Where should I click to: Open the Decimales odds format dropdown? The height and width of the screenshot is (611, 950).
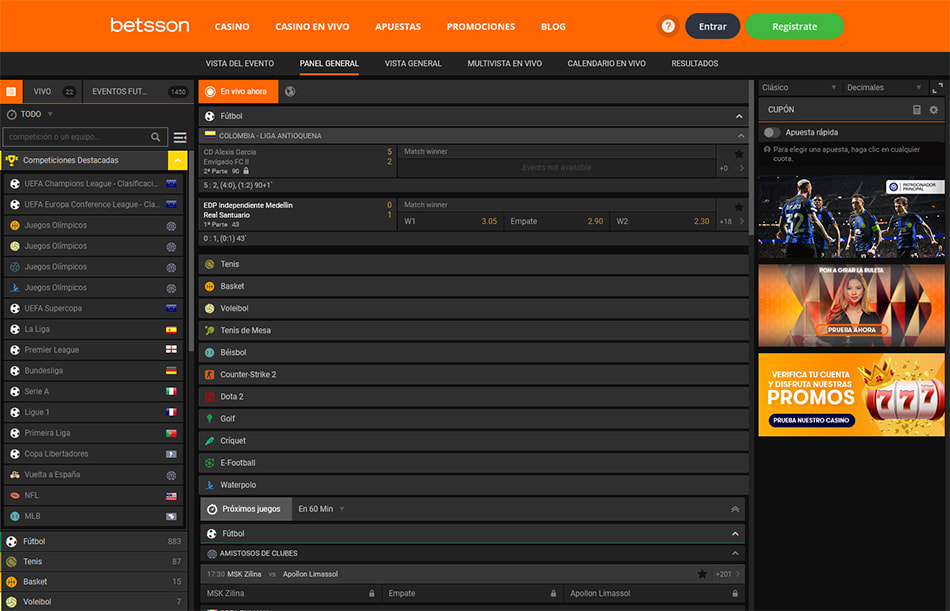pyautogui.click(x=884, y=88)
